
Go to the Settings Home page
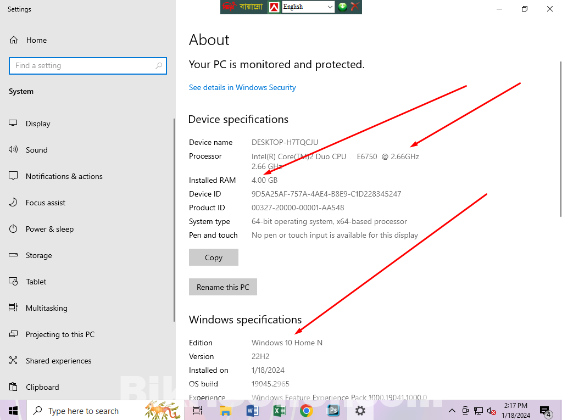pyautogui.click(x=28, y=40)
